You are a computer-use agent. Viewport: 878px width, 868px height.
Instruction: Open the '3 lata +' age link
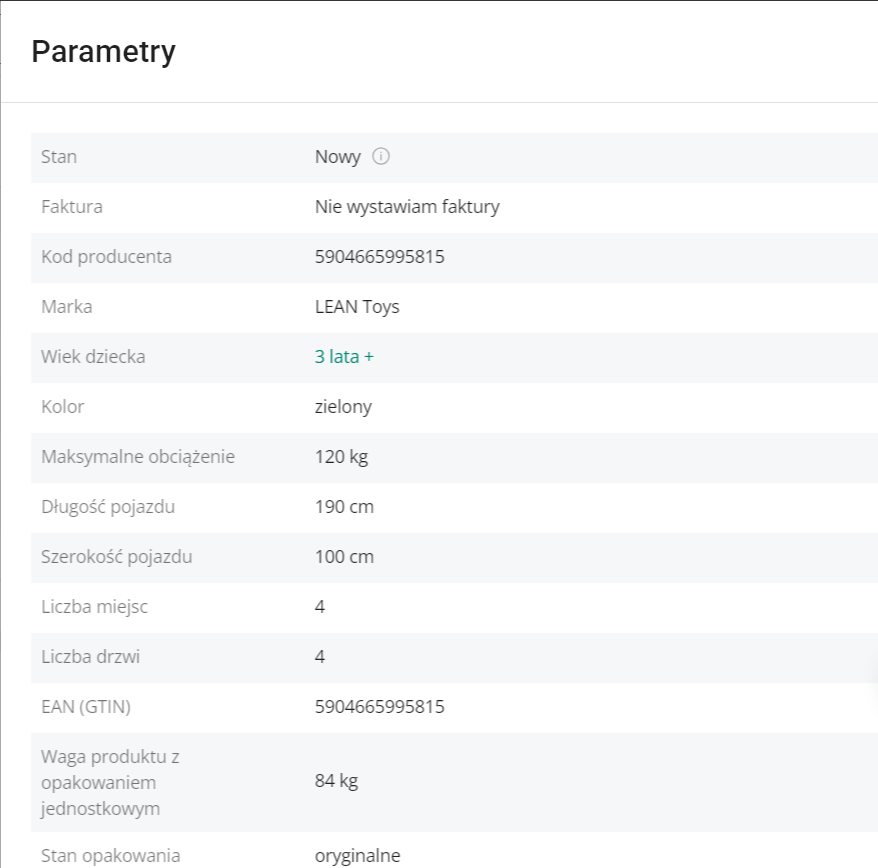click(x=344, y=357)
